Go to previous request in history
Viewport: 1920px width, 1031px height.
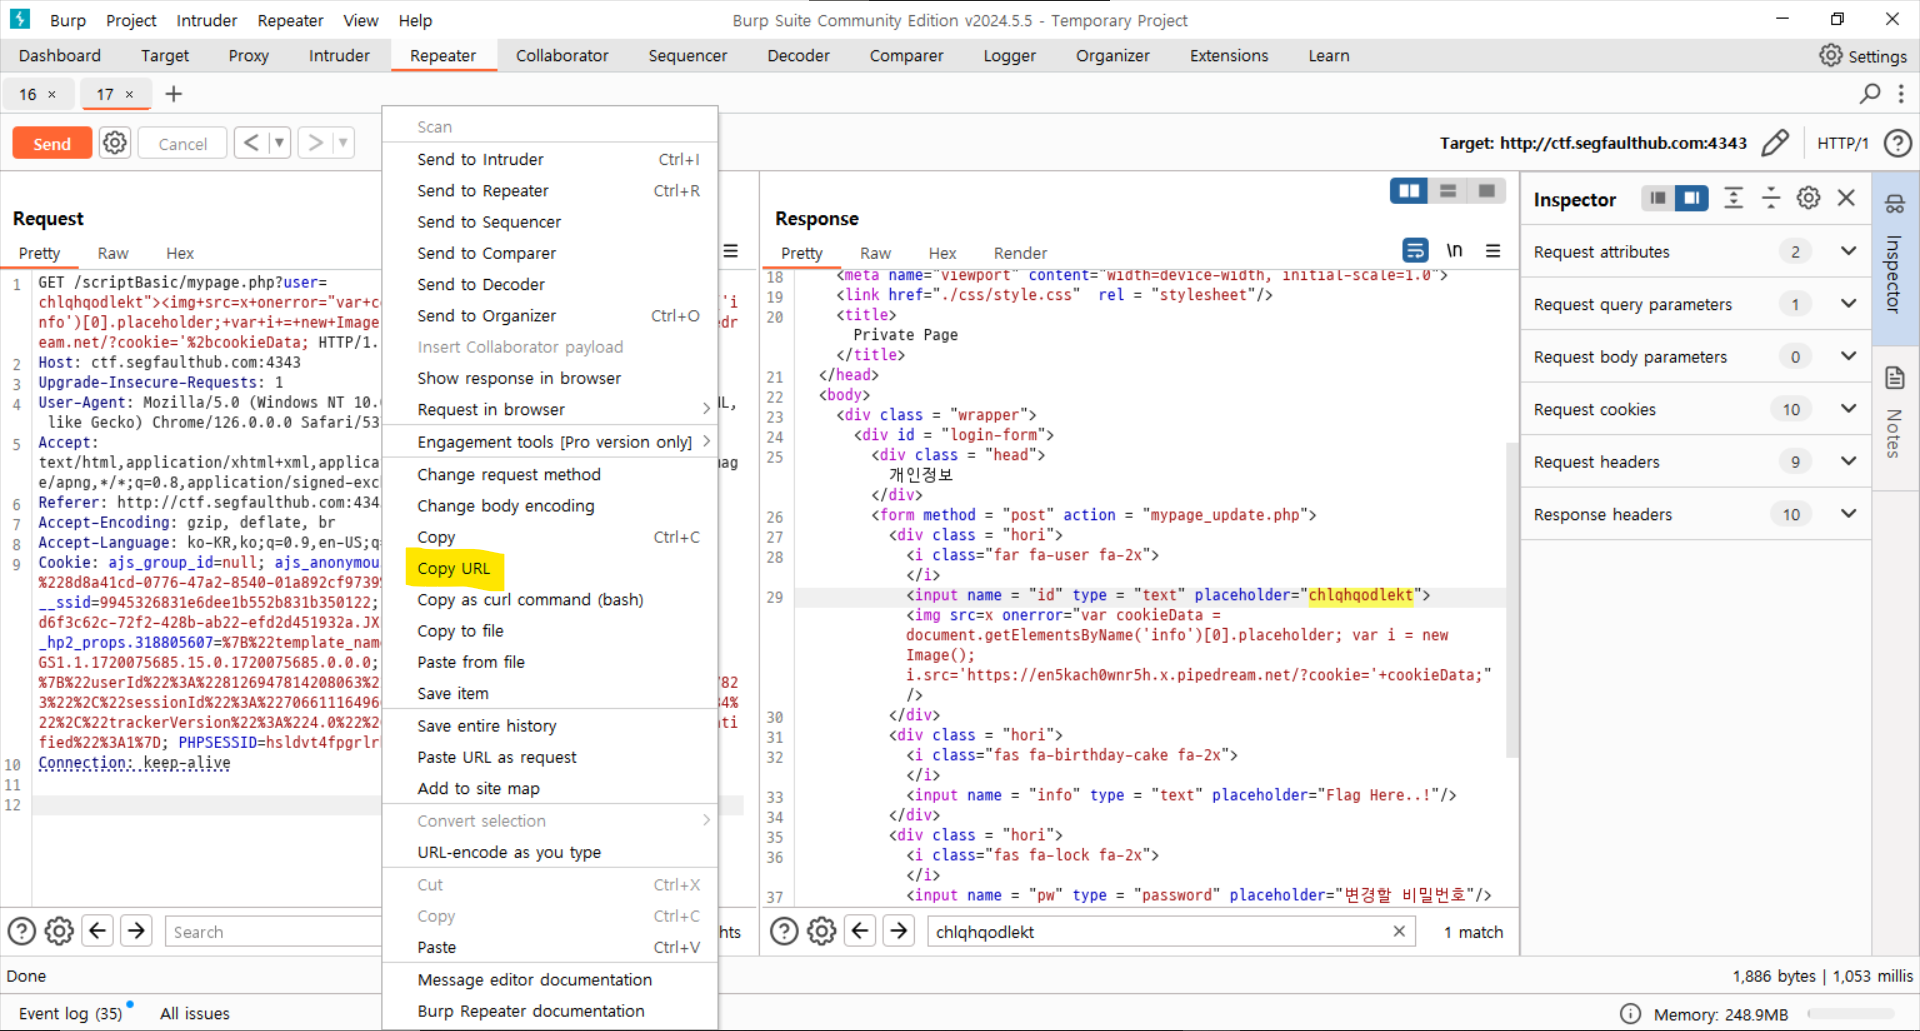click(x=252, y=143)
